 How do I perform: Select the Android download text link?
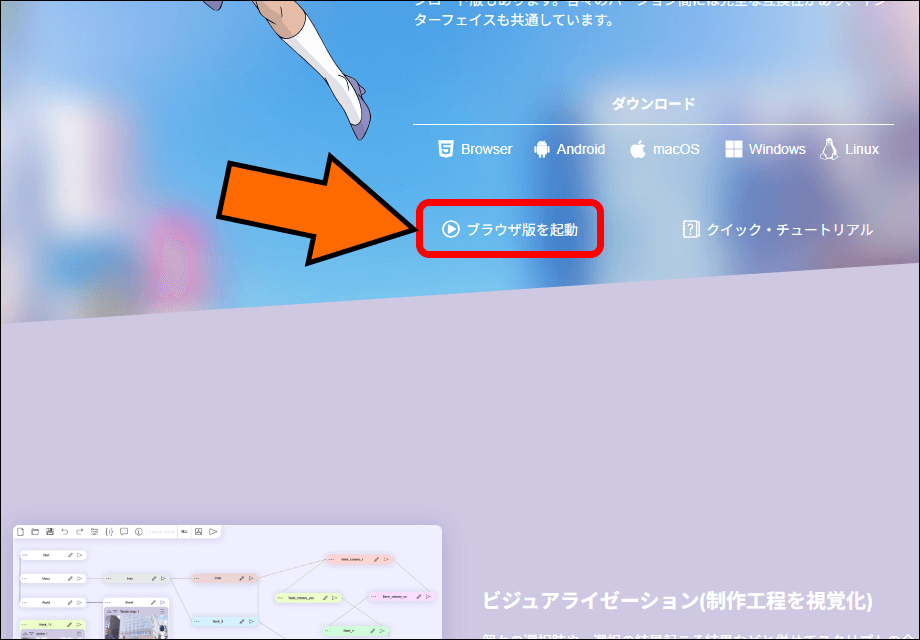click(580, 149)
